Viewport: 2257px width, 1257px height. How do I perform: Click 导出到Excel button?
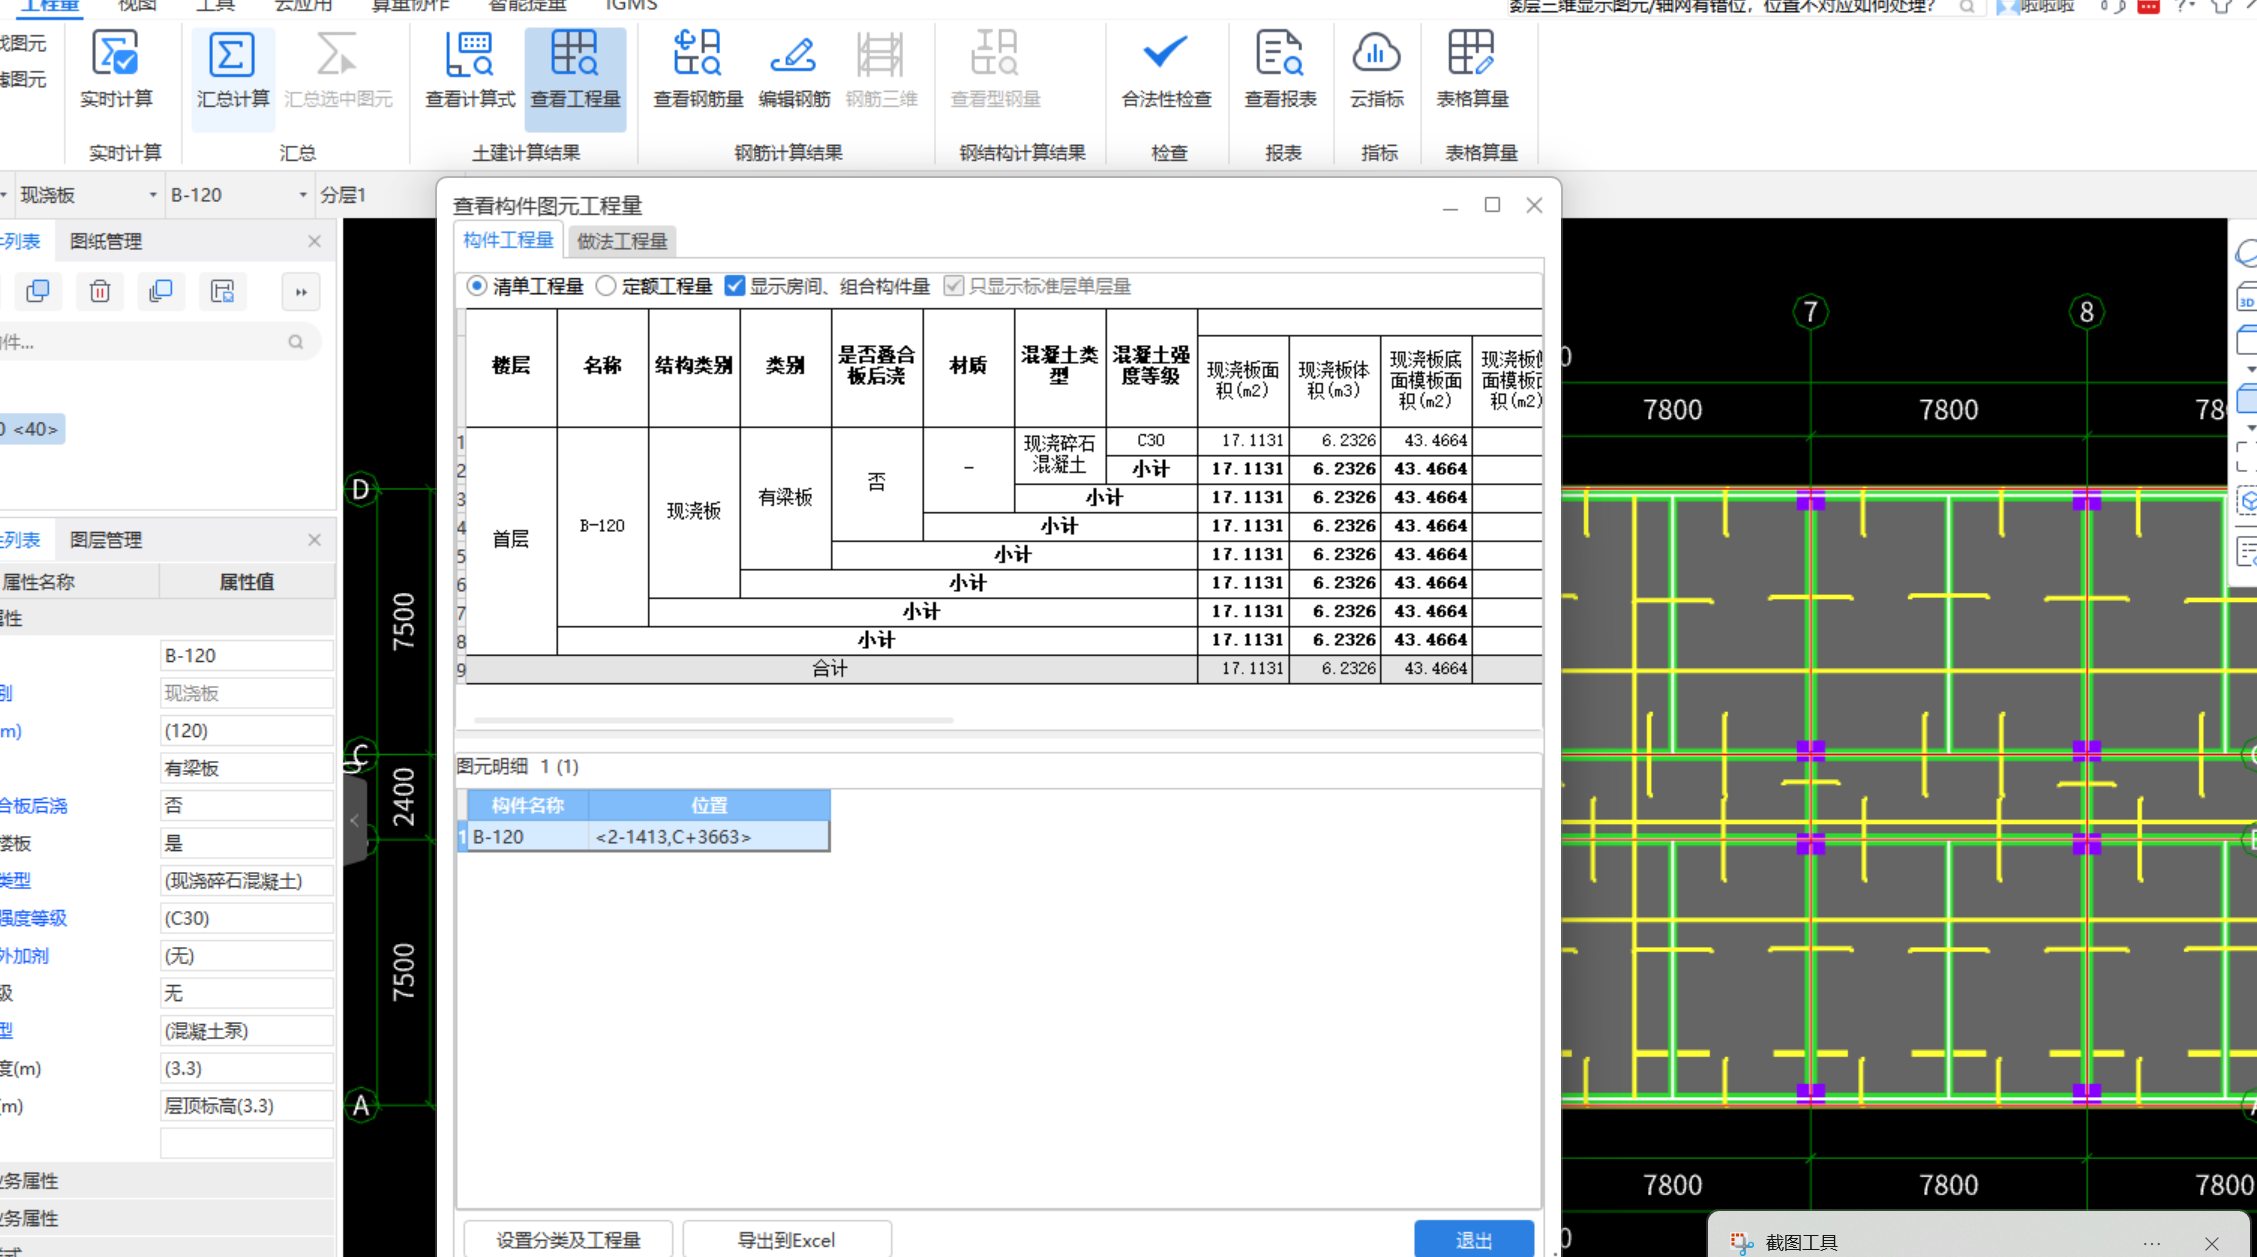coord(786,1239)
